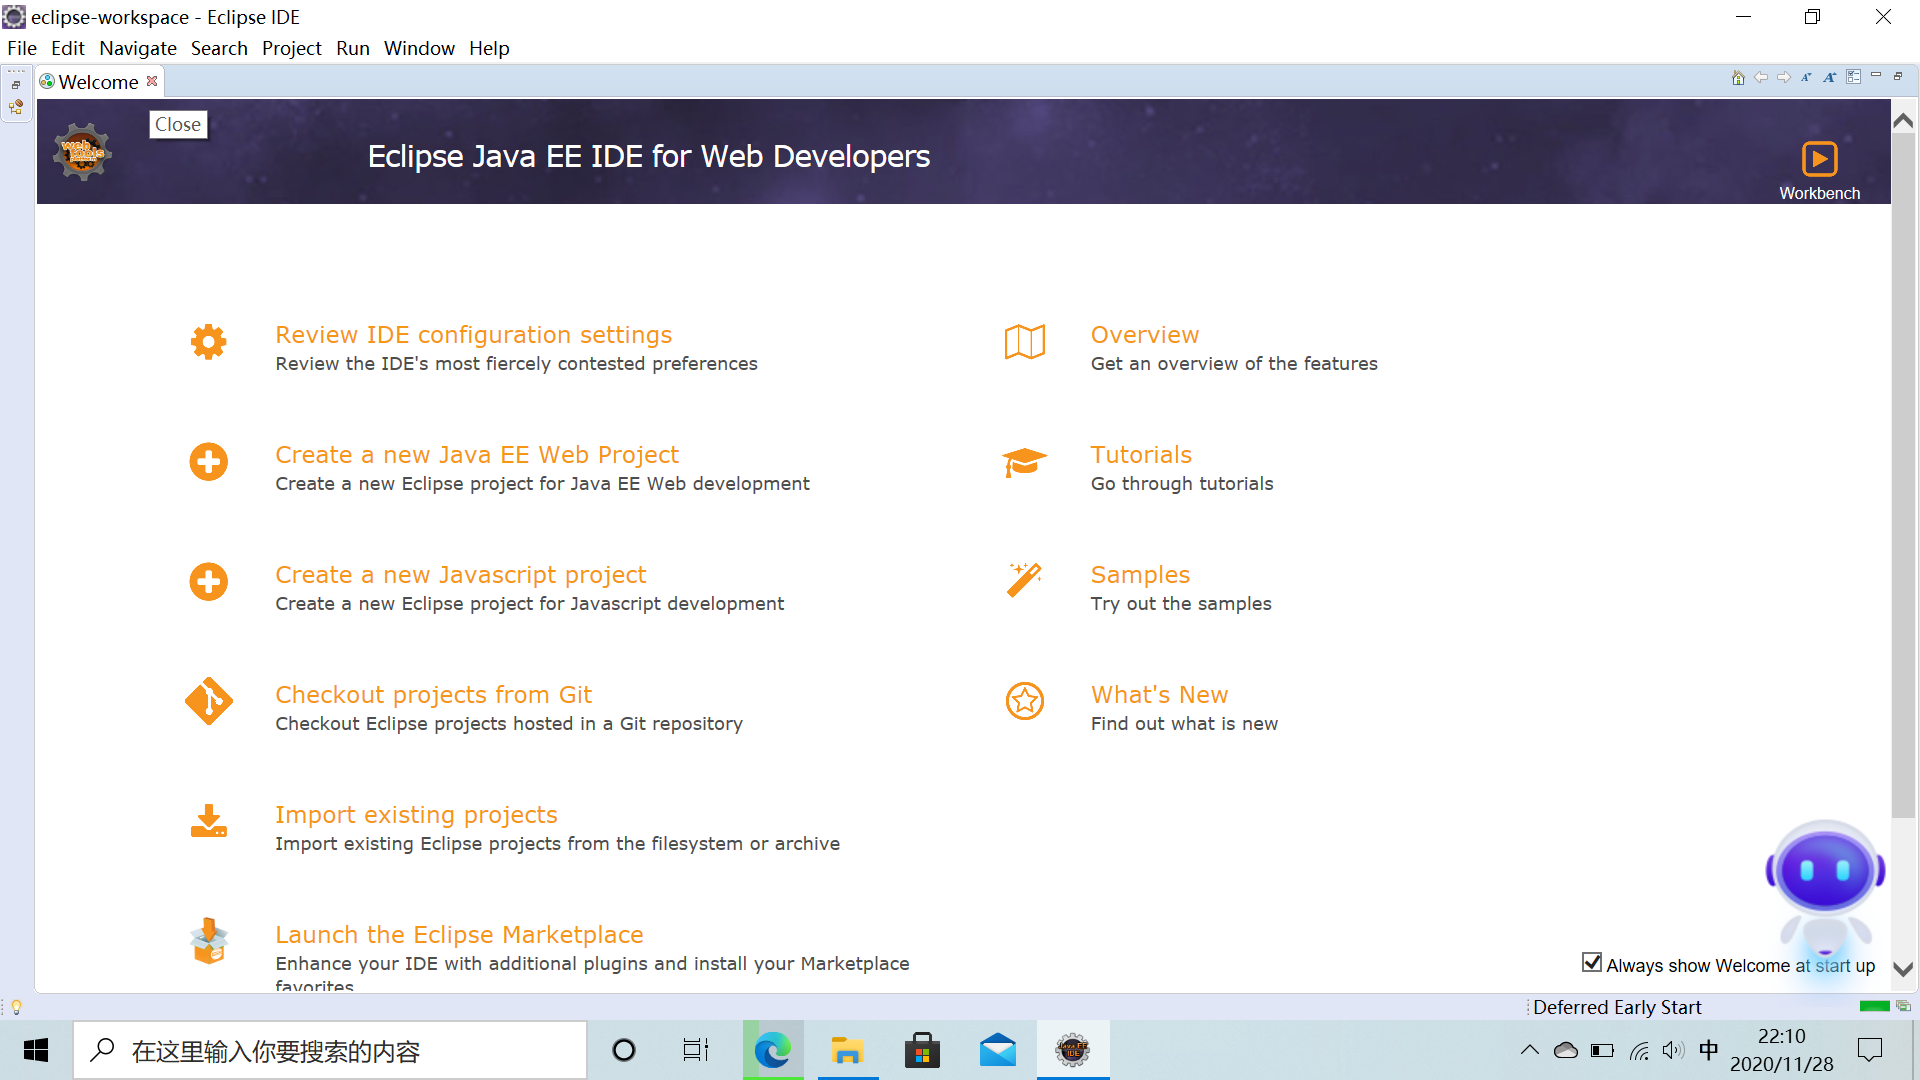Restore the collapsed view in left sidebar
Image resolution: width=1920 pixels, height=1080 pixels.
pos(16,85)
